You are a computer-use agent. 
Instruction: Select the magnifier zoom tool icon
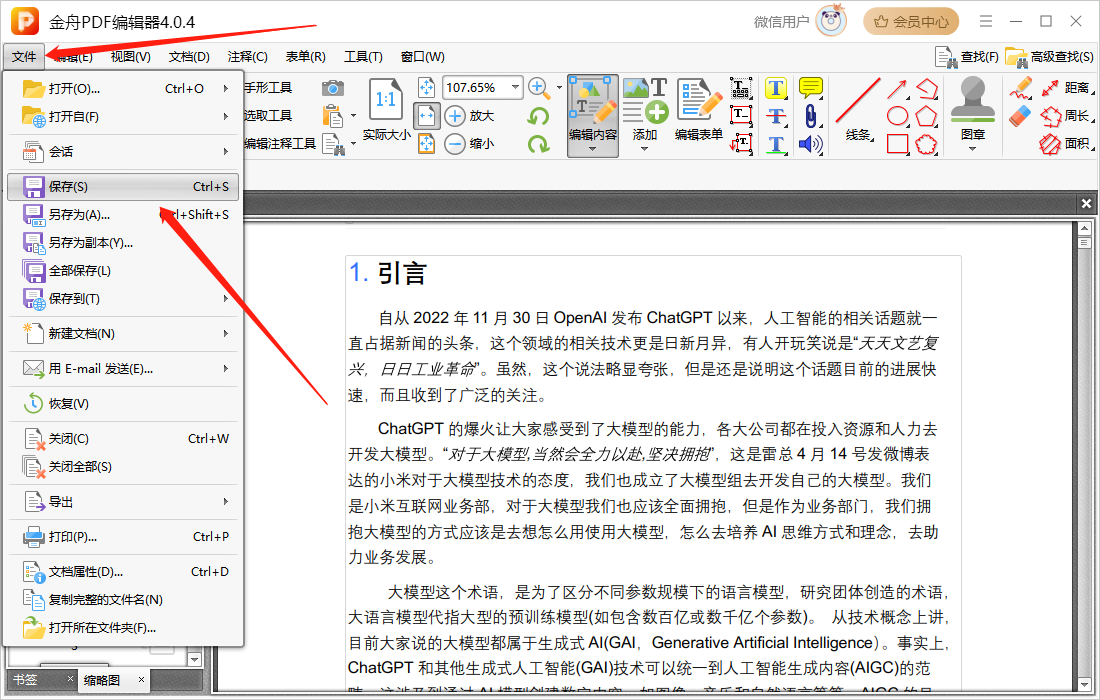(x=538, y=88)
